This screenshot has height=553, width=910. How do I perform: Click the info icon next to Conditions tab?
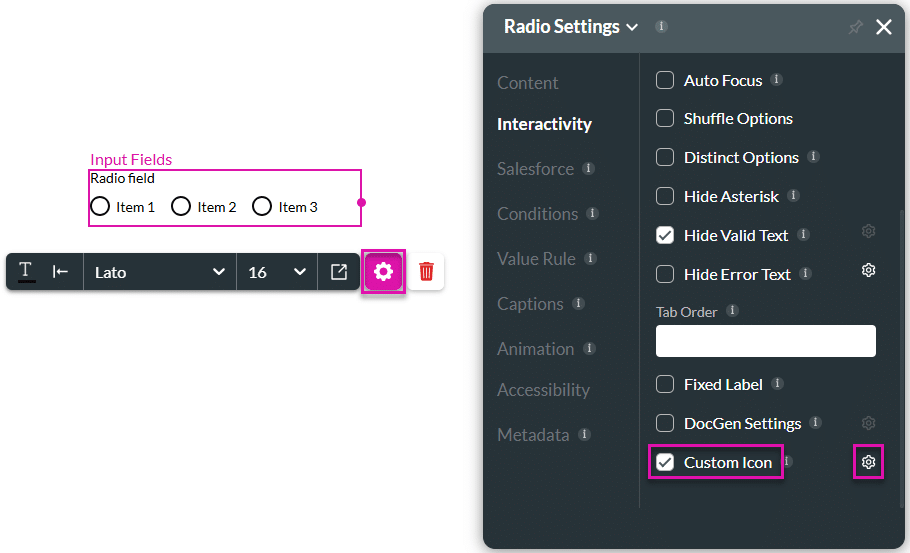tap(592, 213)
